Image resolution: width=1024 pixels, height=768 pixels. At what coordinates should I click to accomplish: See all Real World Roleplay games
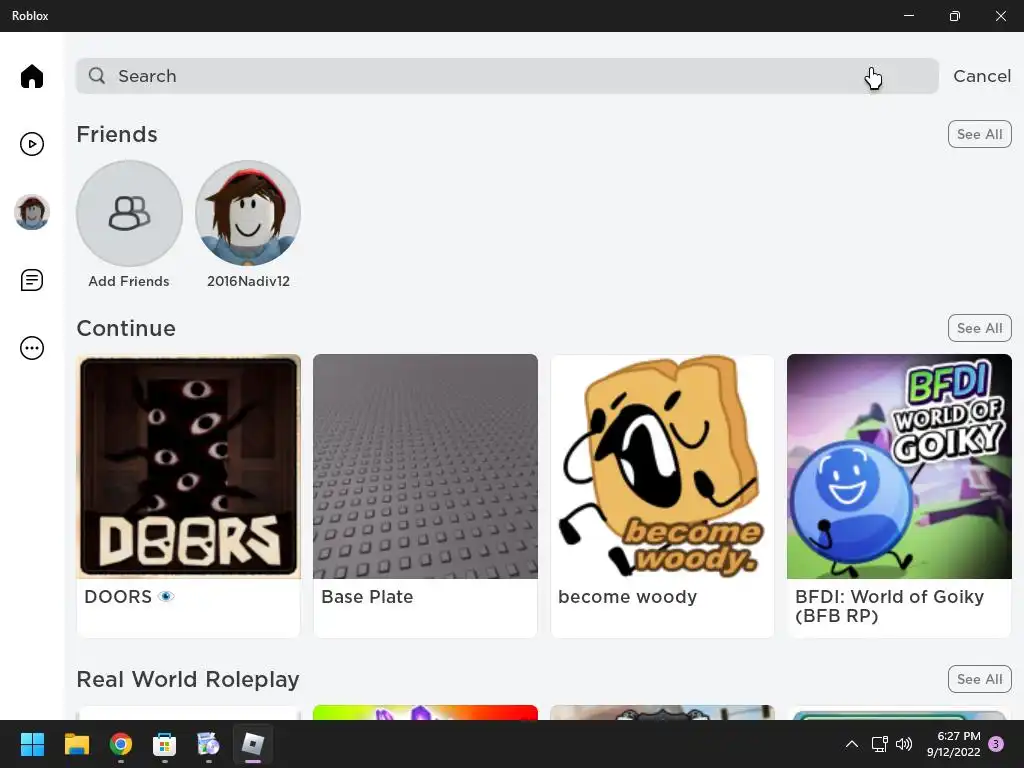[979, 679]
